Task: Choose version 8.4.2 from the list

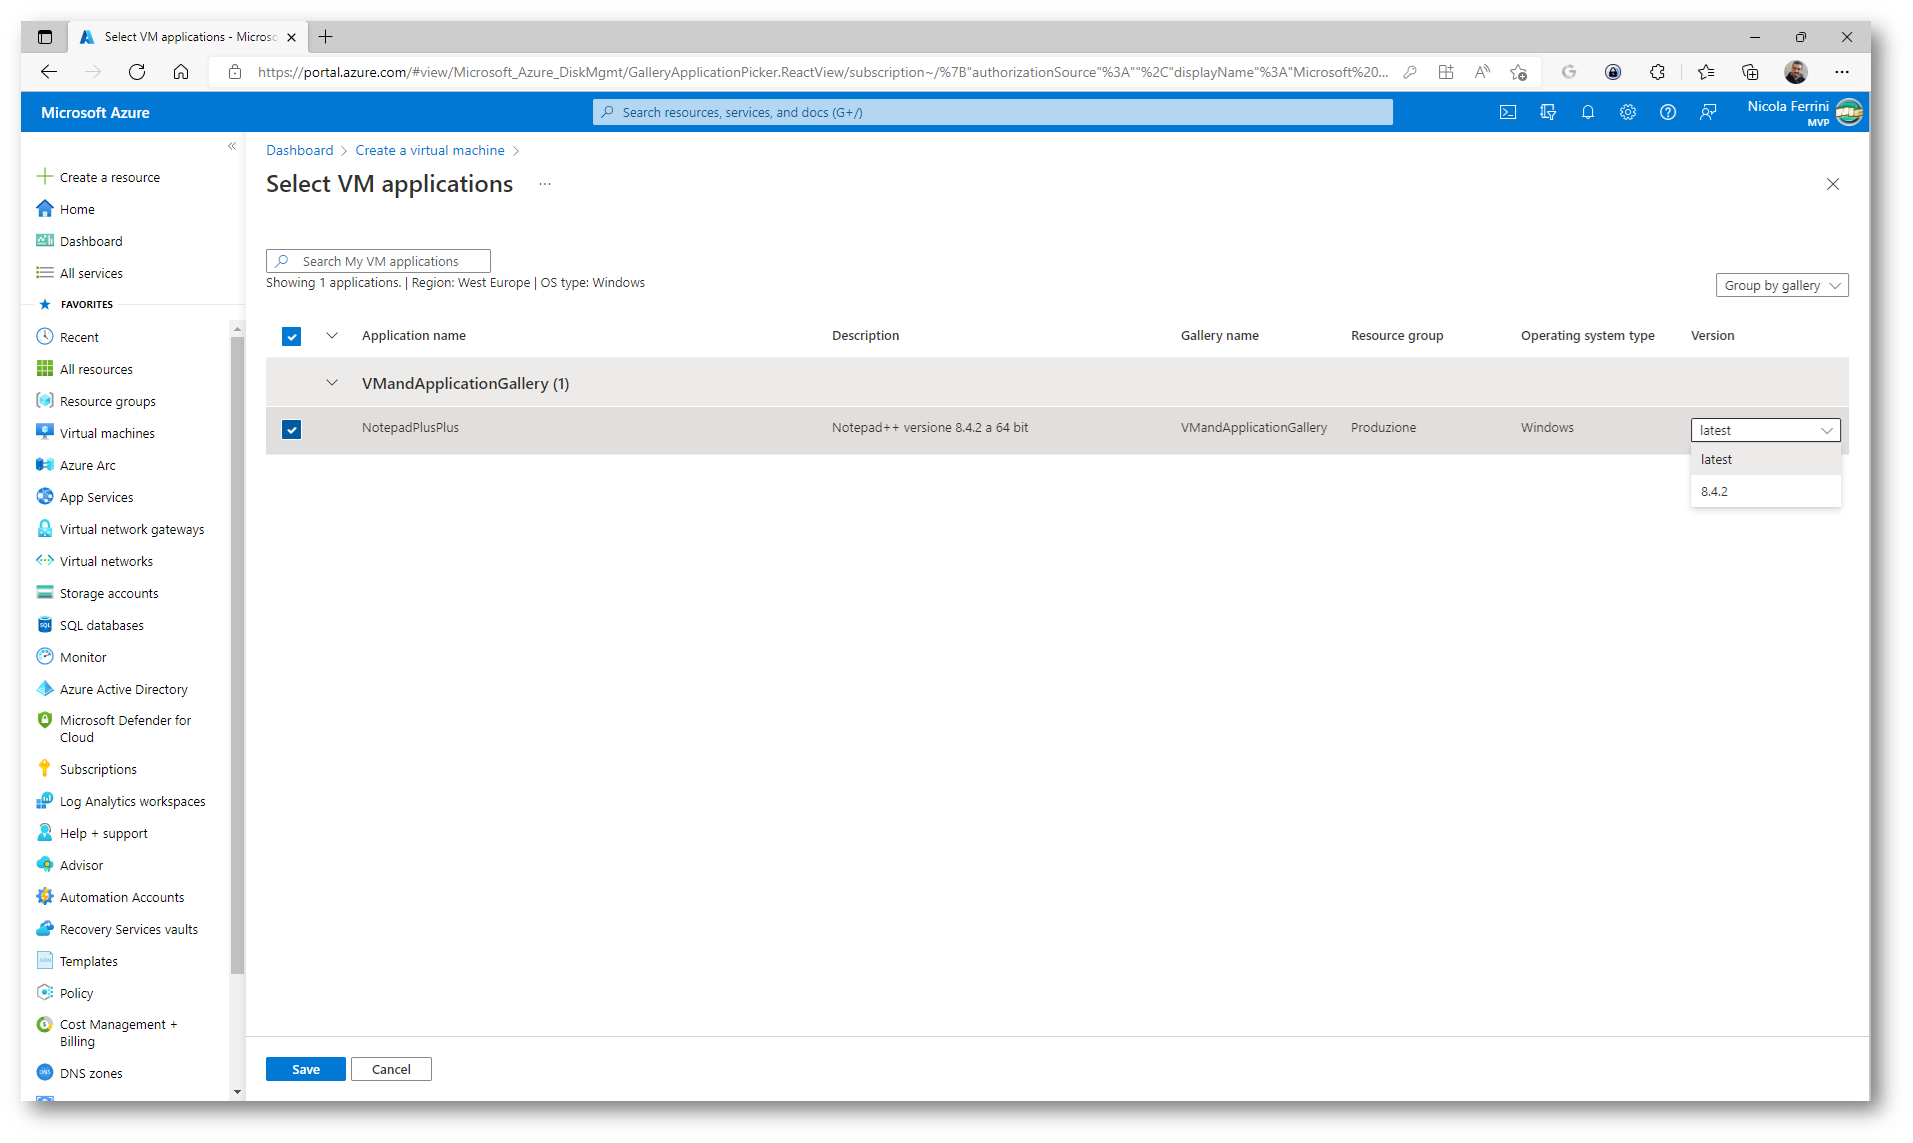Action: (x=1765, y=491)
